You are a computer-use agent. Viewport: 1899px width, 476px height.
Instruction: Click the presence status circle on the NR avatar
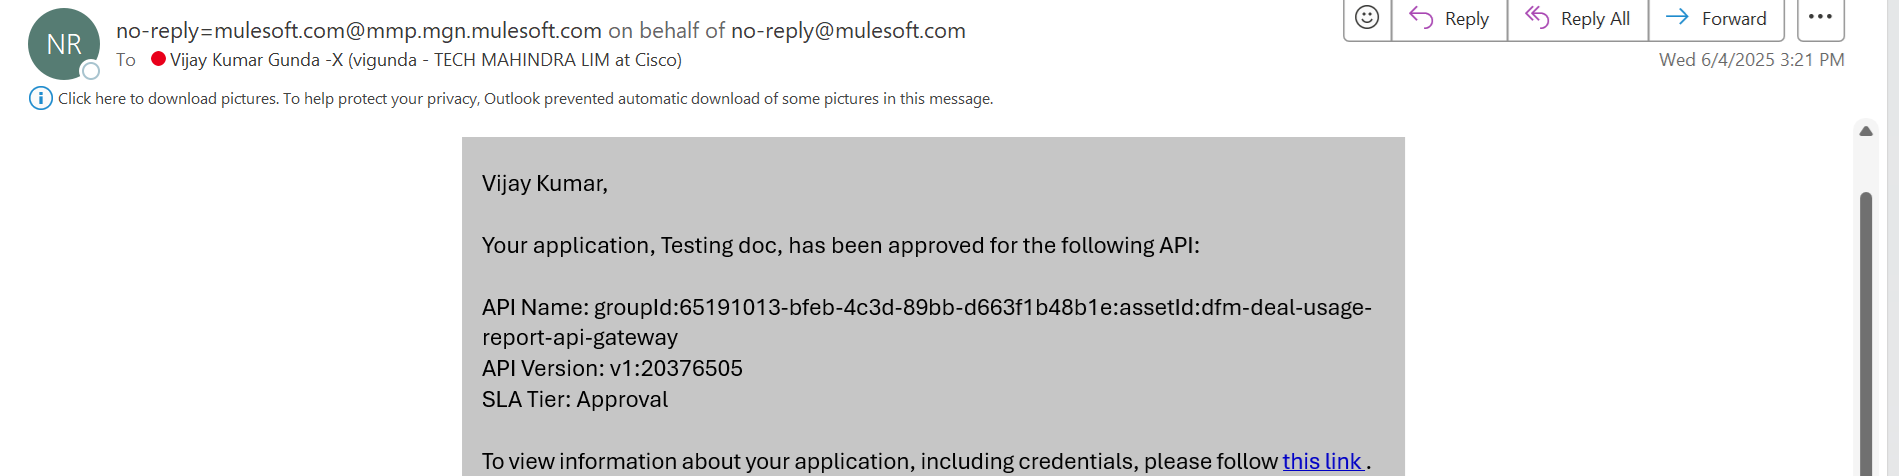(x=91, y=71)
